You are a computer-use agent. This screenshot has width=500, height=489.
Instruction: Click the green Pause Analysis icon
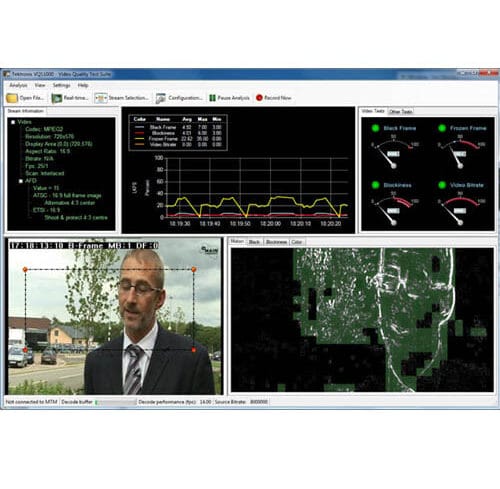[212, 98]
